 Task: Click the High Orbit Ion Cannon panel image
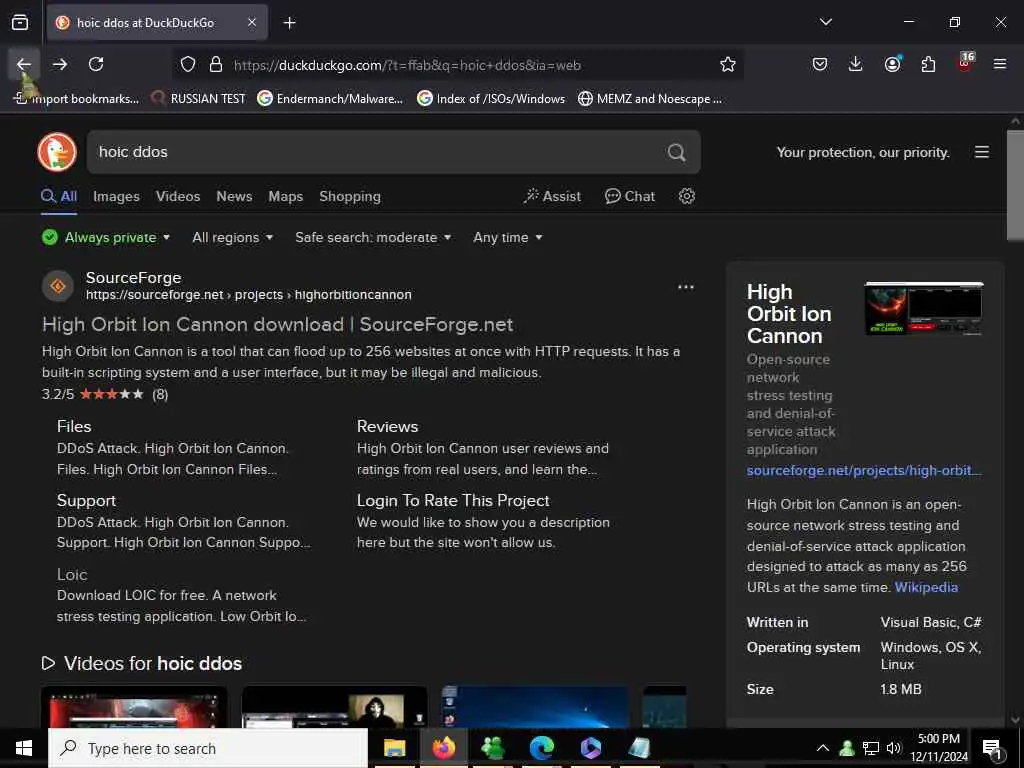pos(923,308)
